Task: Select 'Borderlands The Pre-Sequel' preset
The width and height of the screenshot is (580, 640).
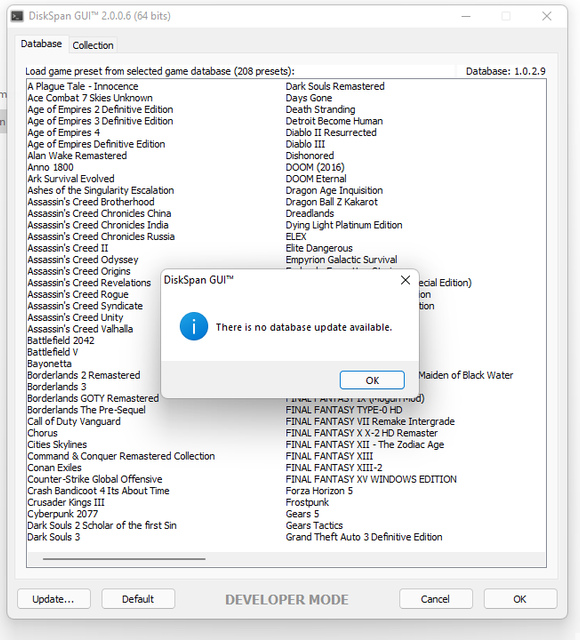Action: click(x=87, y=410)
